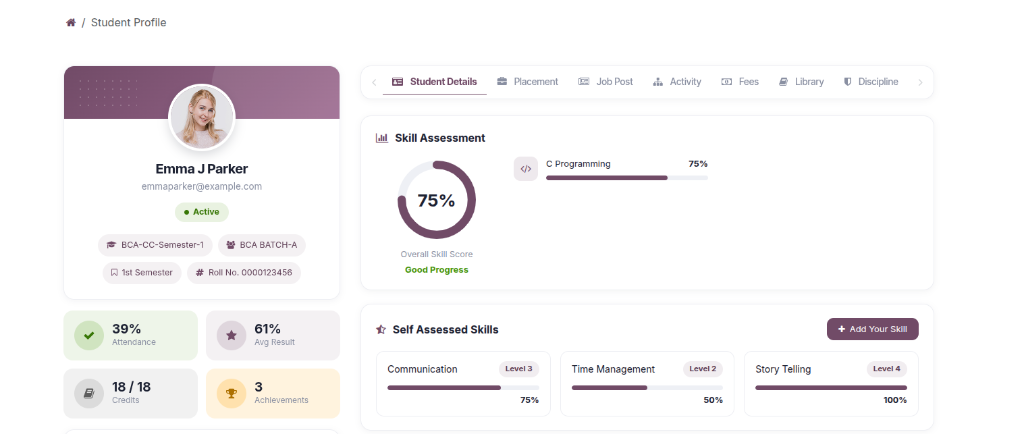Screen dimensions: 1024x434
Task: Click the Student Details tab icon
Action: [x=397, y=82]
